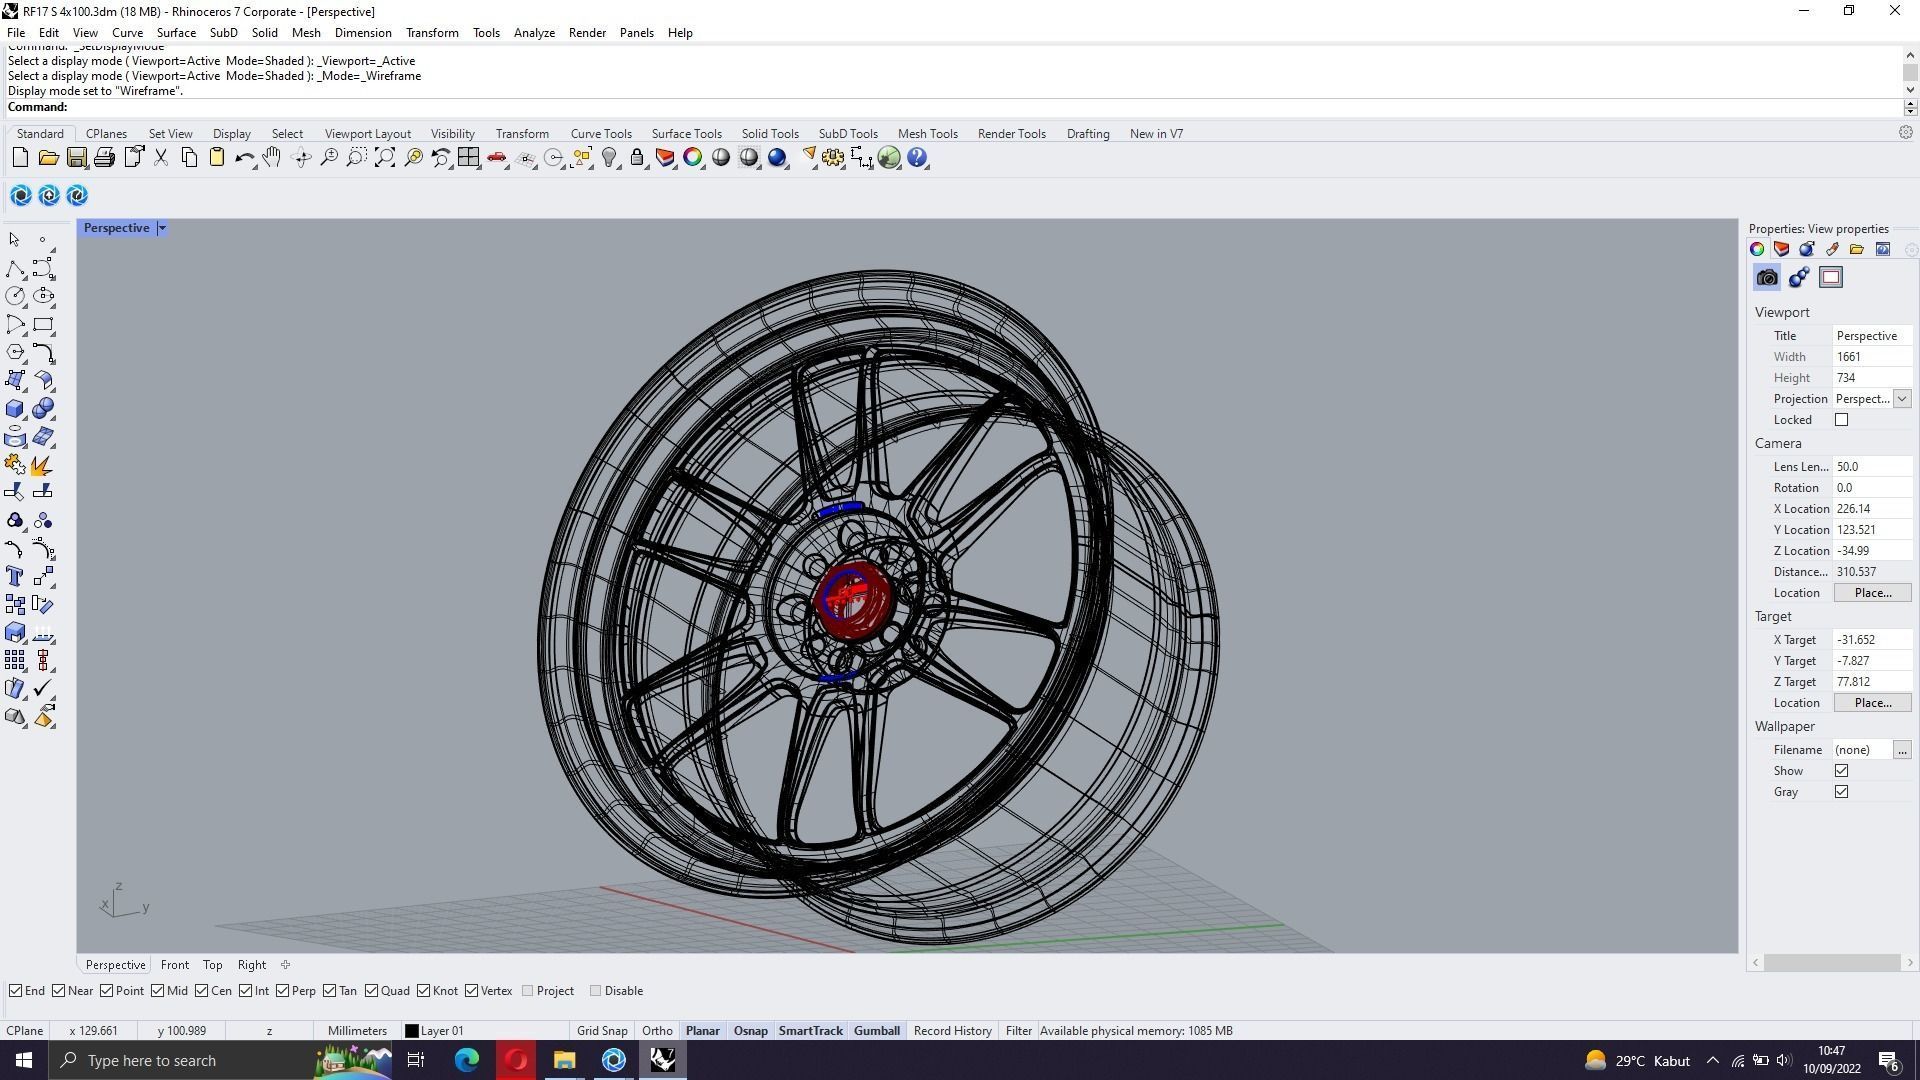Click the New file icon
This screenshot has width=1920, height=1080.
(x=20, y=158)
